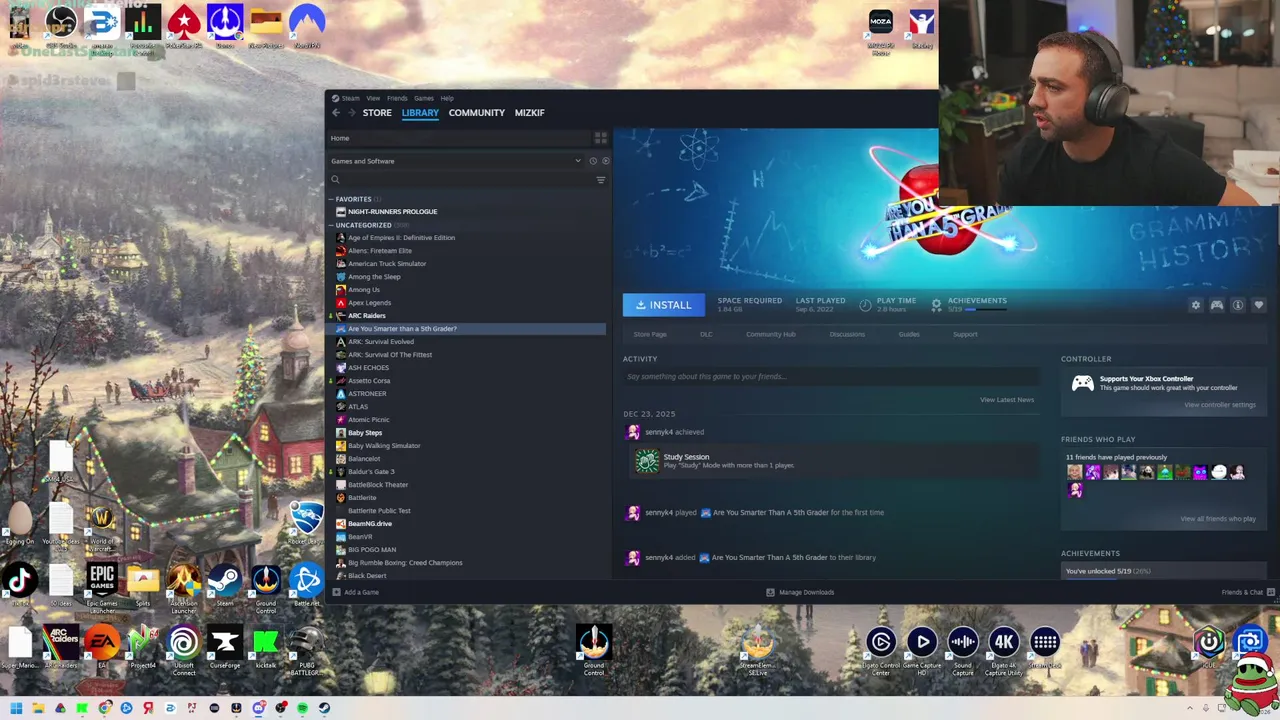The width and height of the screenshot is (1280, 720).
Task: Open the Windows Start menu
Action: tap(16, 708)
